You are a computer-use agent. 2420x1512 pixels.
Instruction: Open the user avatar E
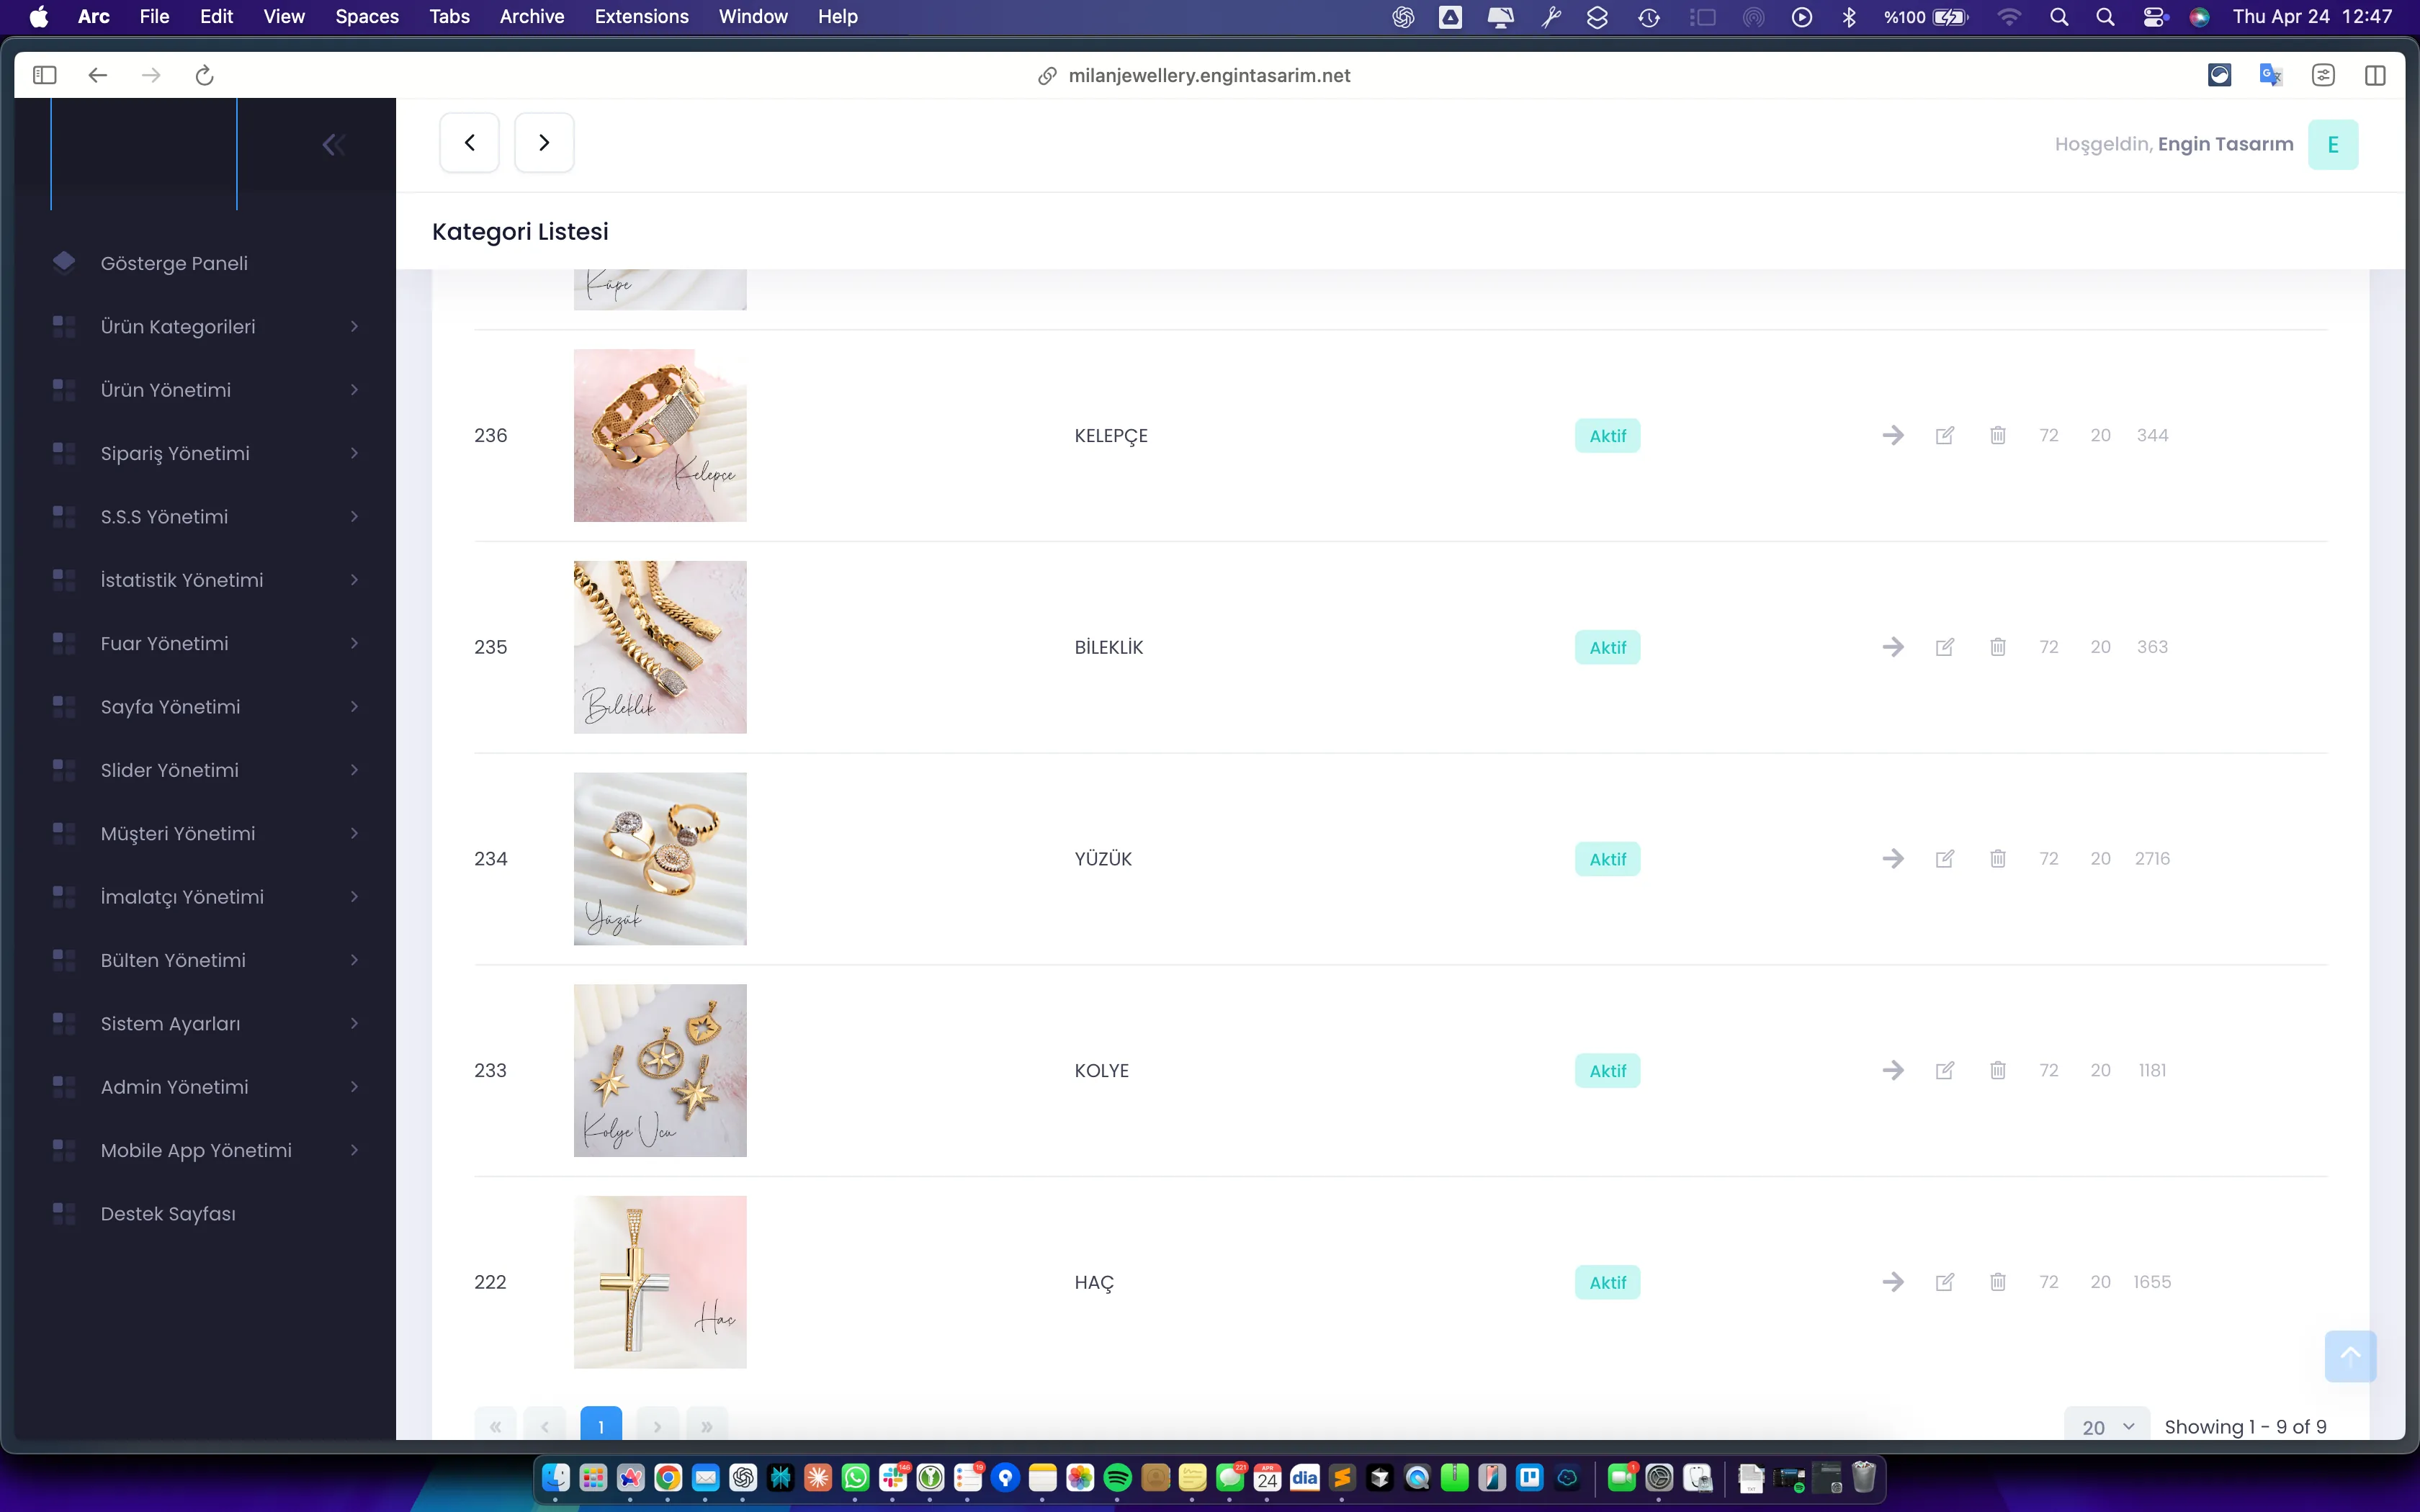2332,145
